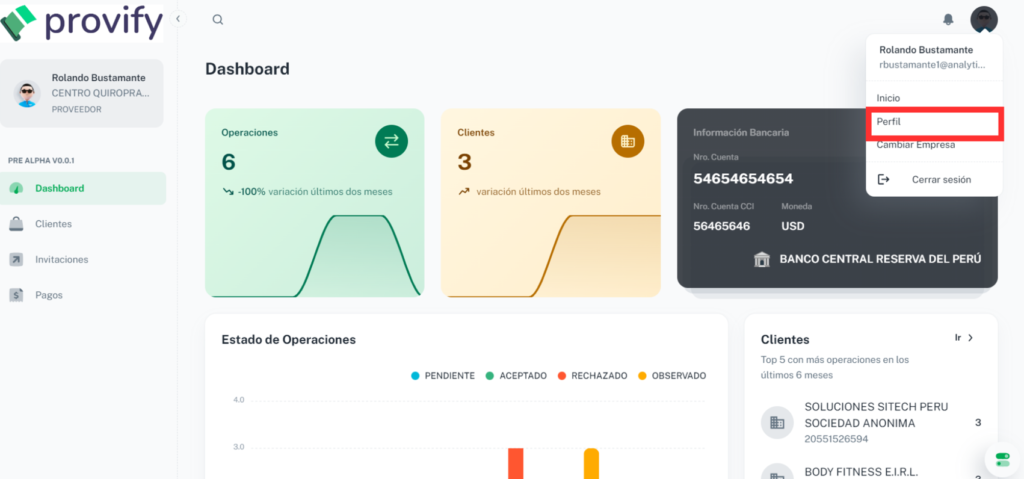Click the Pagos dollar icon in sidebar
1024x479 pixels.
pyautogui.click(x=16, y=295)
